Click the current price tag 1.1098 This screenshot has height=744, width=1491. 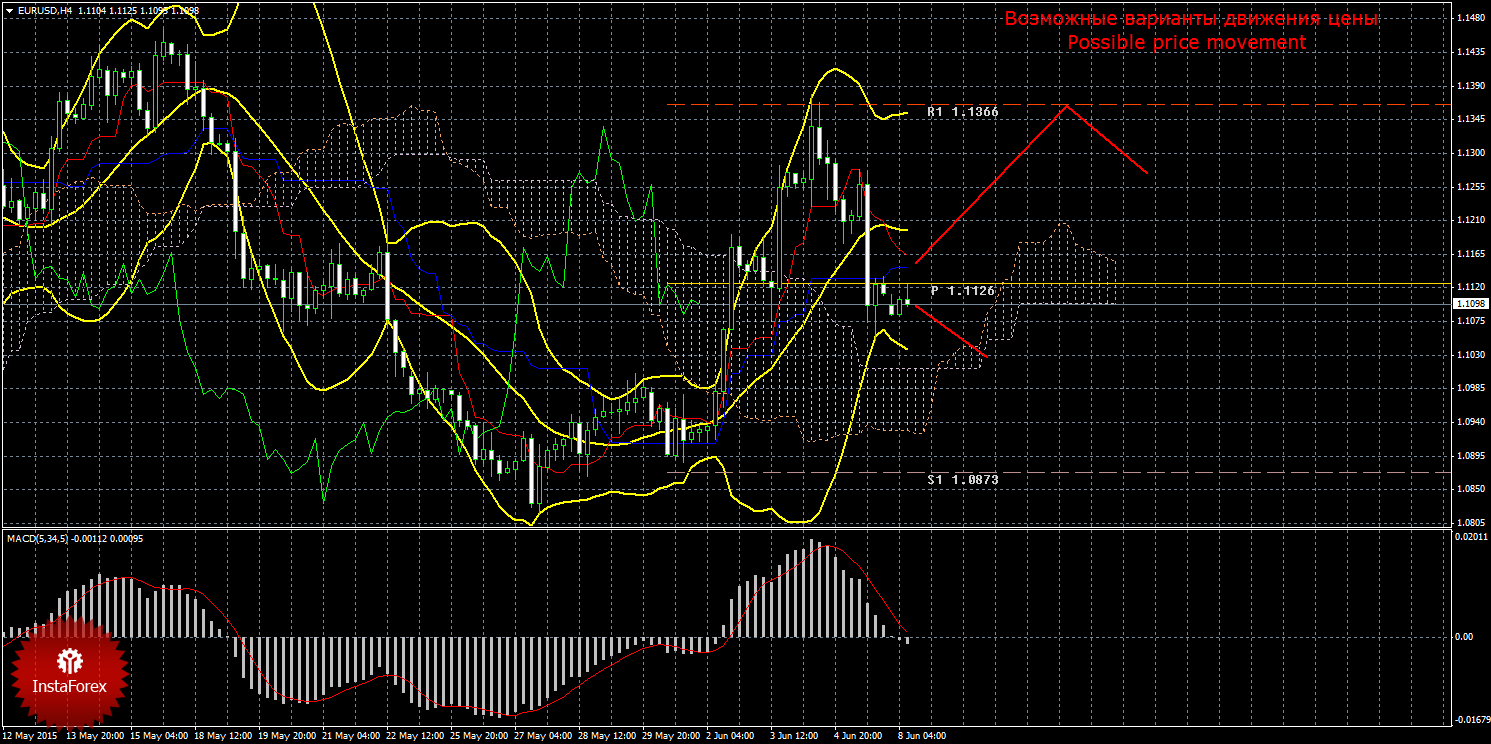1470,303
